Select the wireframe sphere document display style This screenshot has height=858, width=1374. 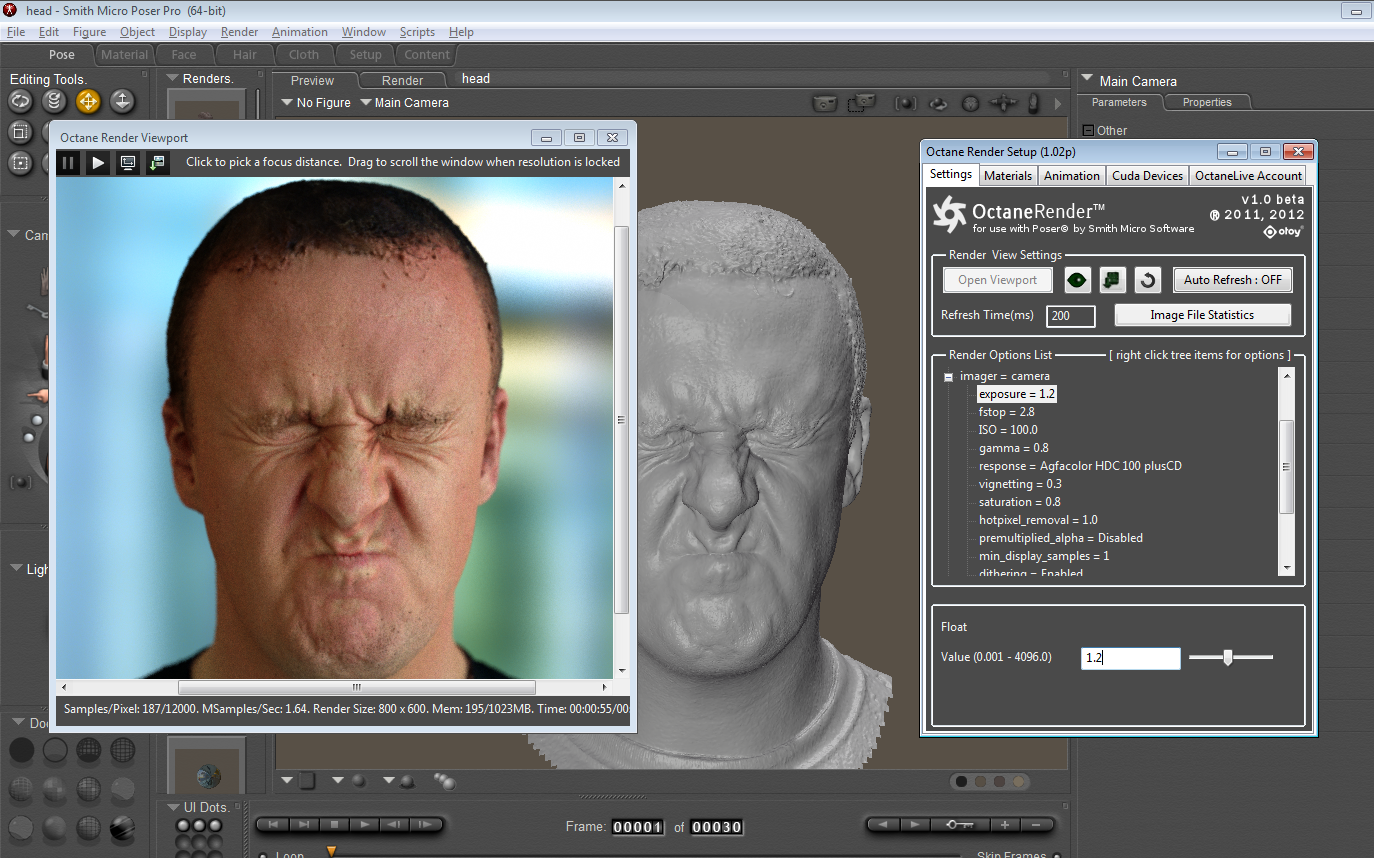[x=88, y=750]
